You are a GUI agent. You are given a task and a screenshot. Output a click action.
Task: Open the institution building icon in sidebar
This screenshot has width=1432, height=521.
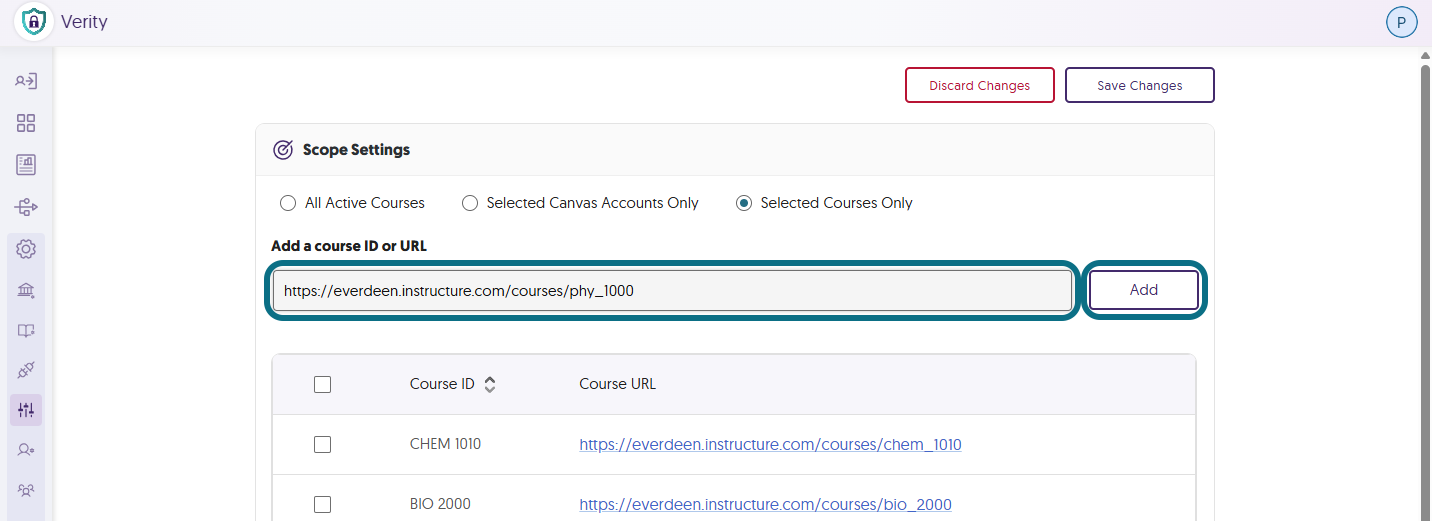(x=26, y=291)
